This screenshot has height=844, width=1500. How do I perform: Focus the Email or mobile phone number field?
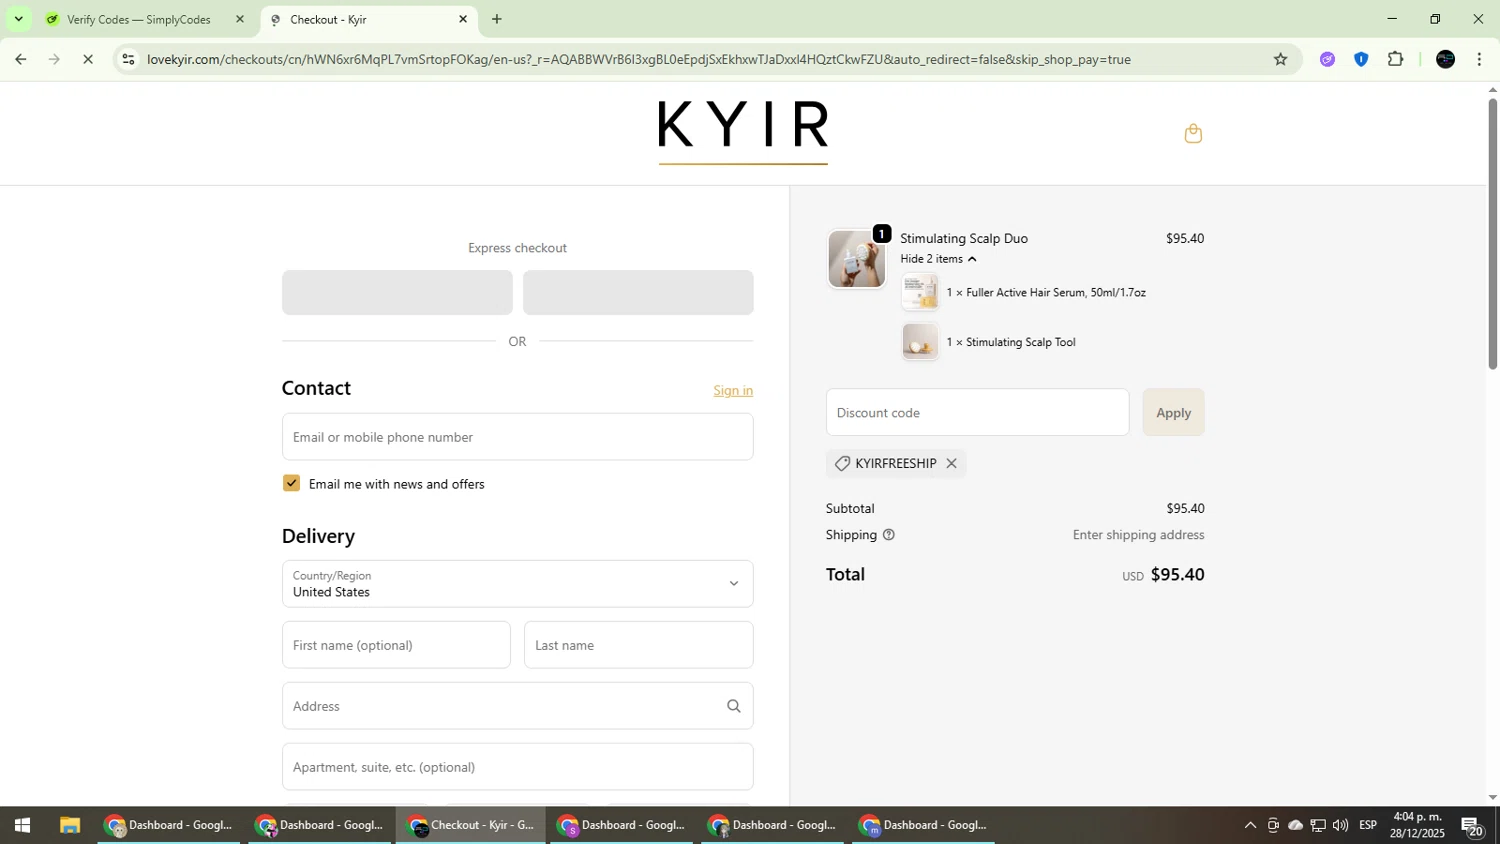click(517, 437)
